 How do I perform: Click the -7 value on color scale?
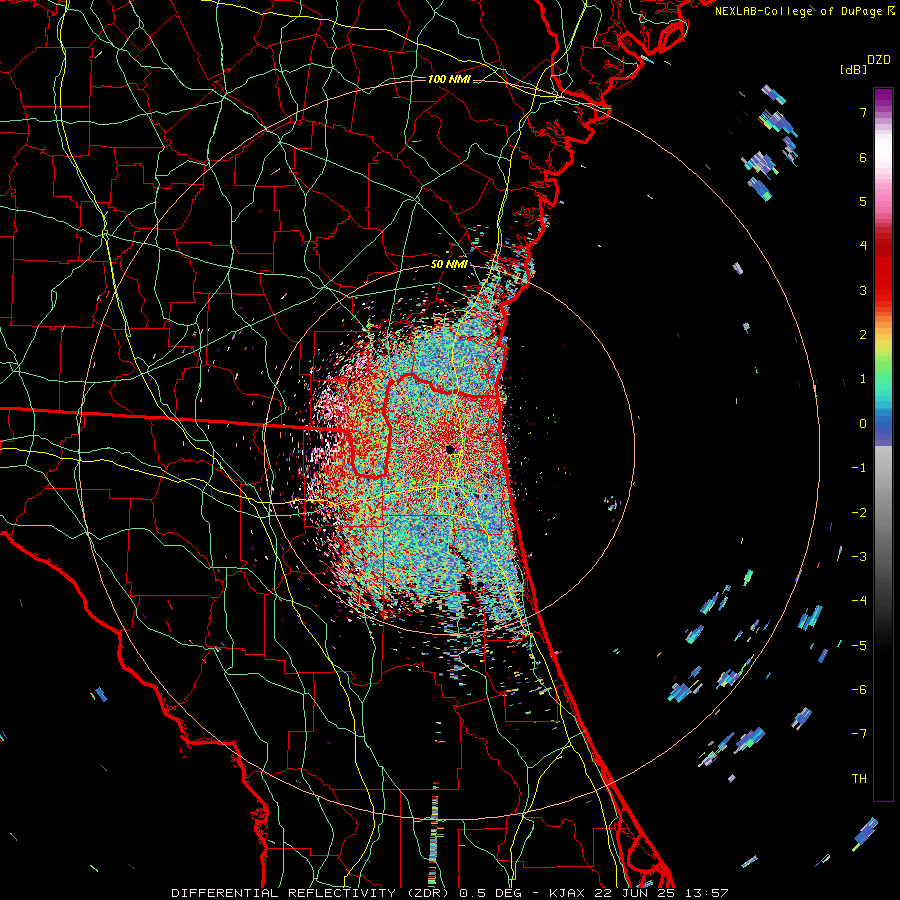[859, 734]
